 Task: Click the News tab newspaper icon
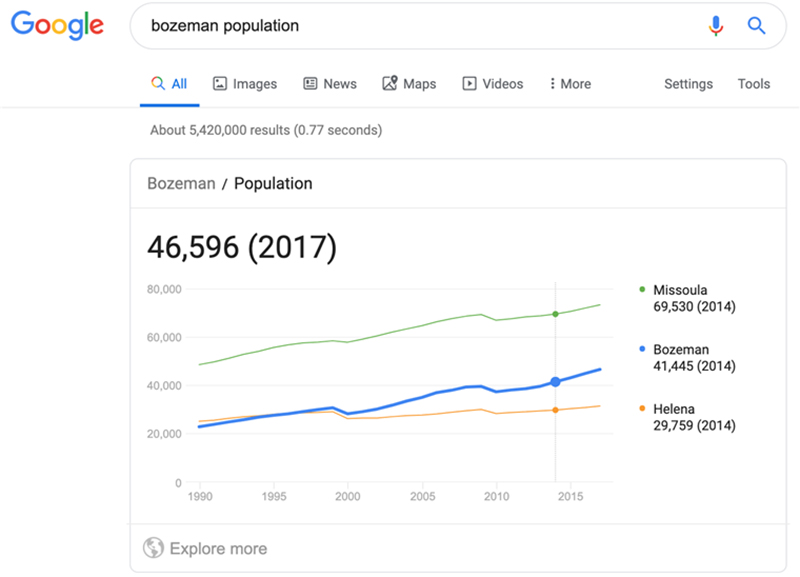click(x=310, y=83)
